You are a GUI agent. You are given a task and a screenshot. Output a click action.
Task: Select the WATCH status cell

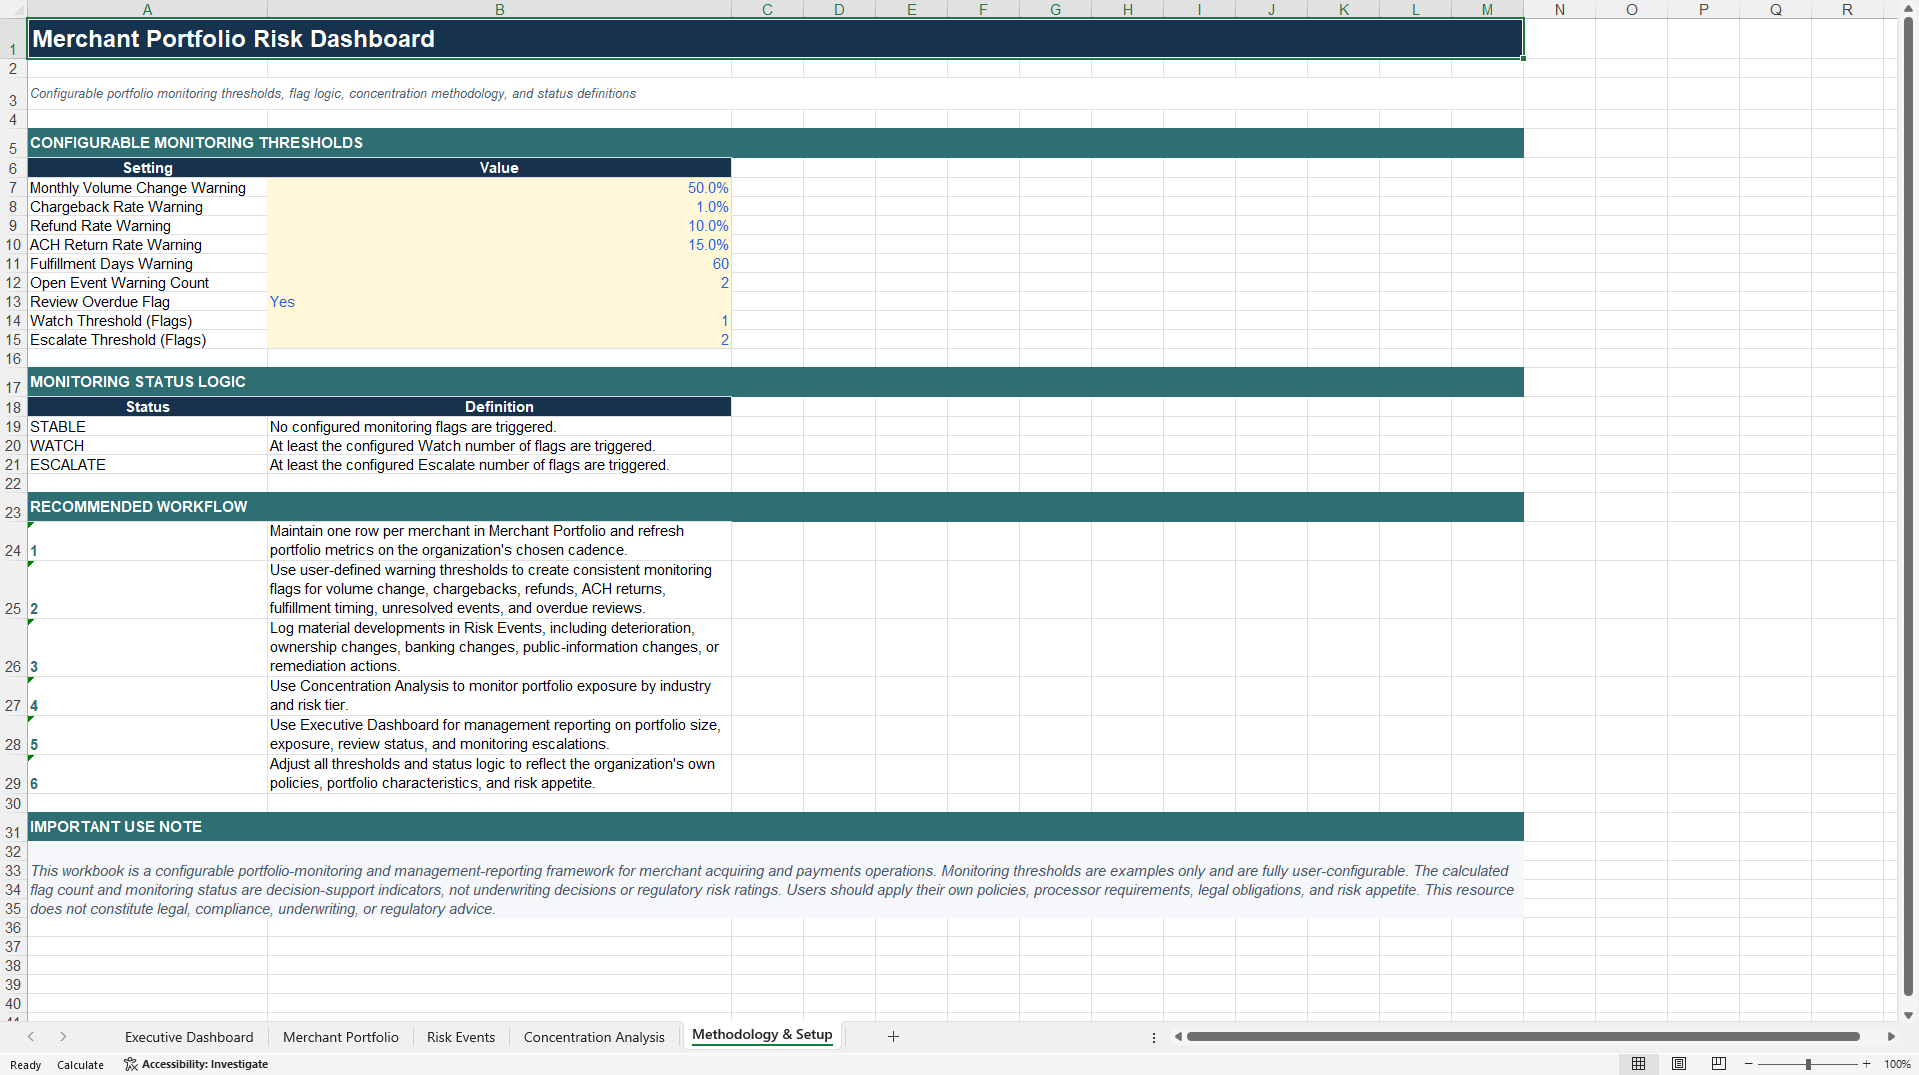tap(147, 446)
